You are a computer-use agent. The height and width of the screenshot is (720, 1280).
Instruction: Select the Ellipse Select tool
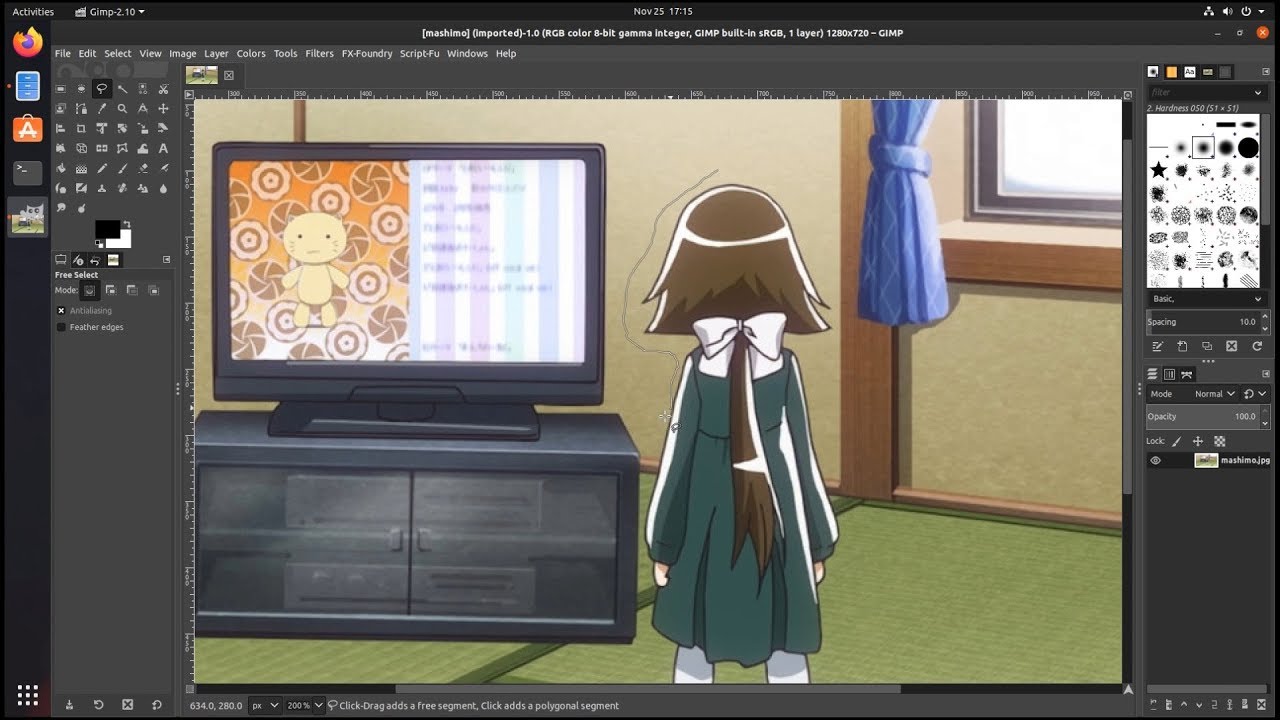click(x=81, y=89)
